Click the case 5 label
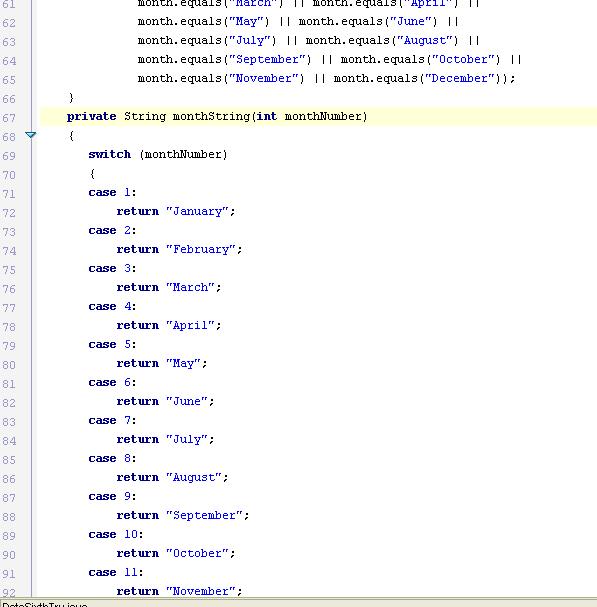Image resolution: width=597 pixels, height=607 pixels. tap(112, 344)
